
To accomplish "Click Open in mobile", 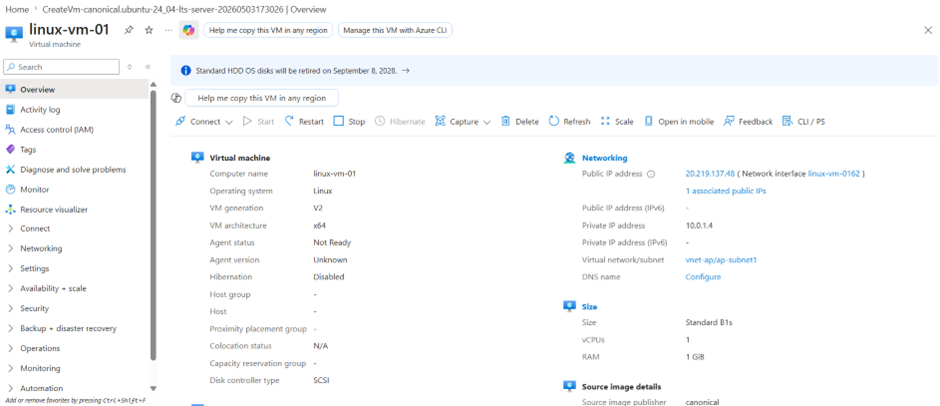I will pos(679,122).
